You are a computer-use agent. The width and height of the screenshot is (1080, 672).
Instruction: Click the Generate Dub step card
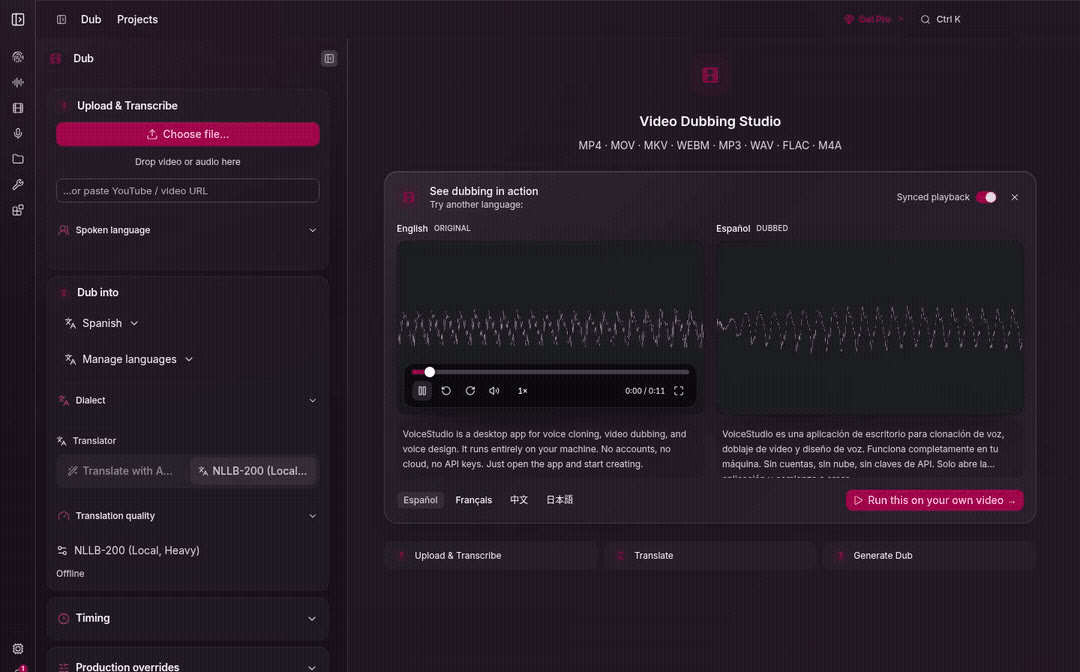pyautogui.click(x=929, y=556)
